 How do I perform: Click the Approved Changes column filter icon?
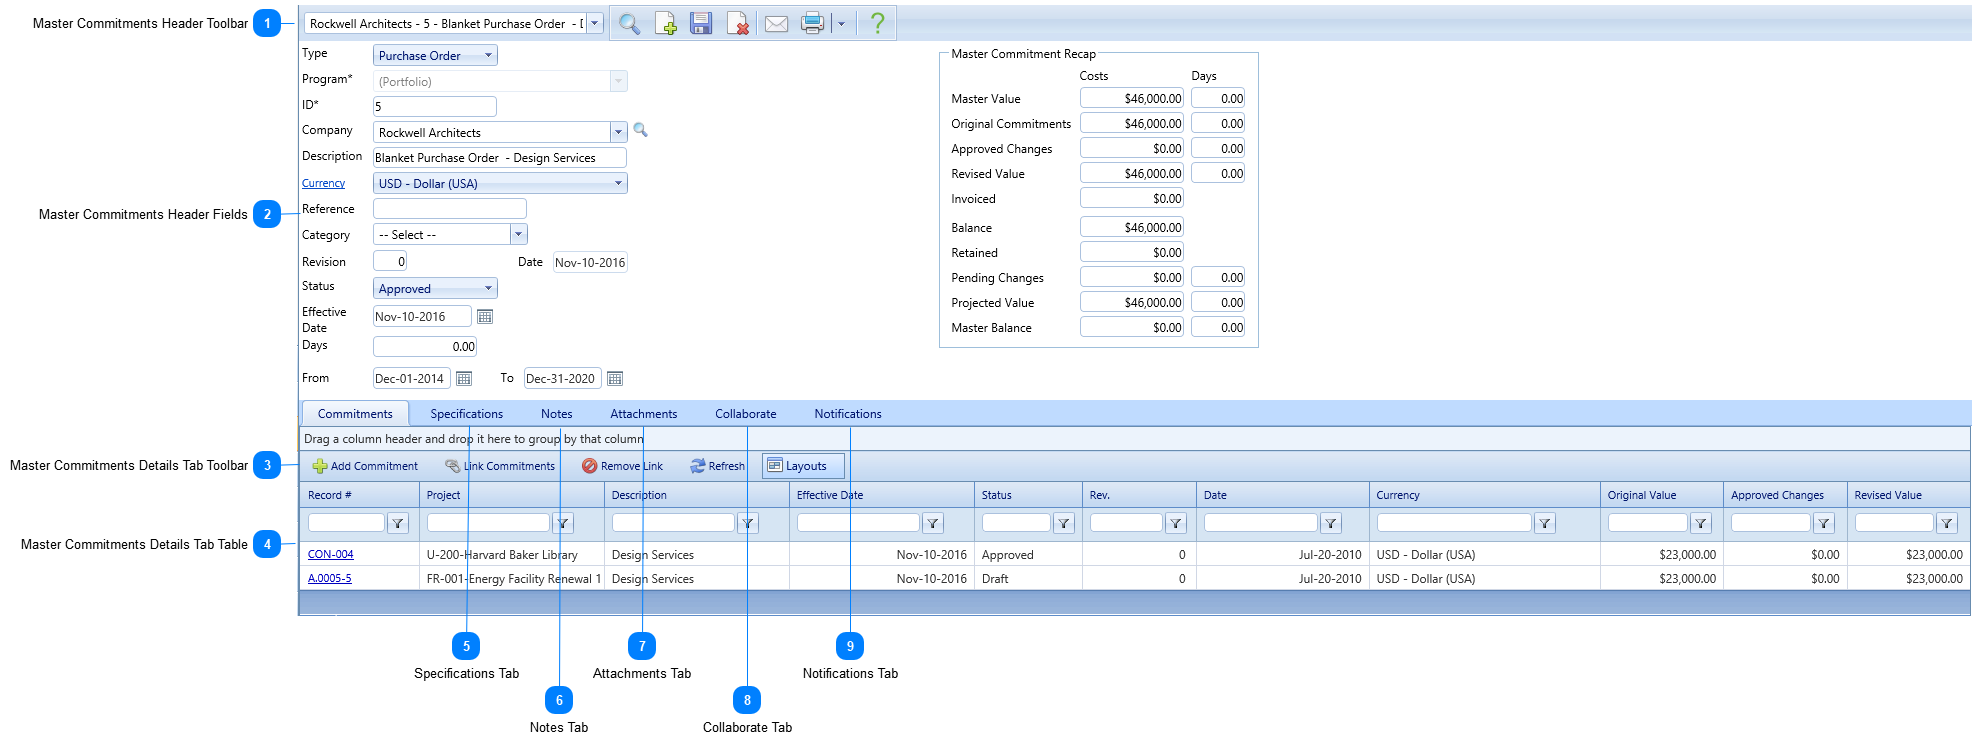(1824, 523)
